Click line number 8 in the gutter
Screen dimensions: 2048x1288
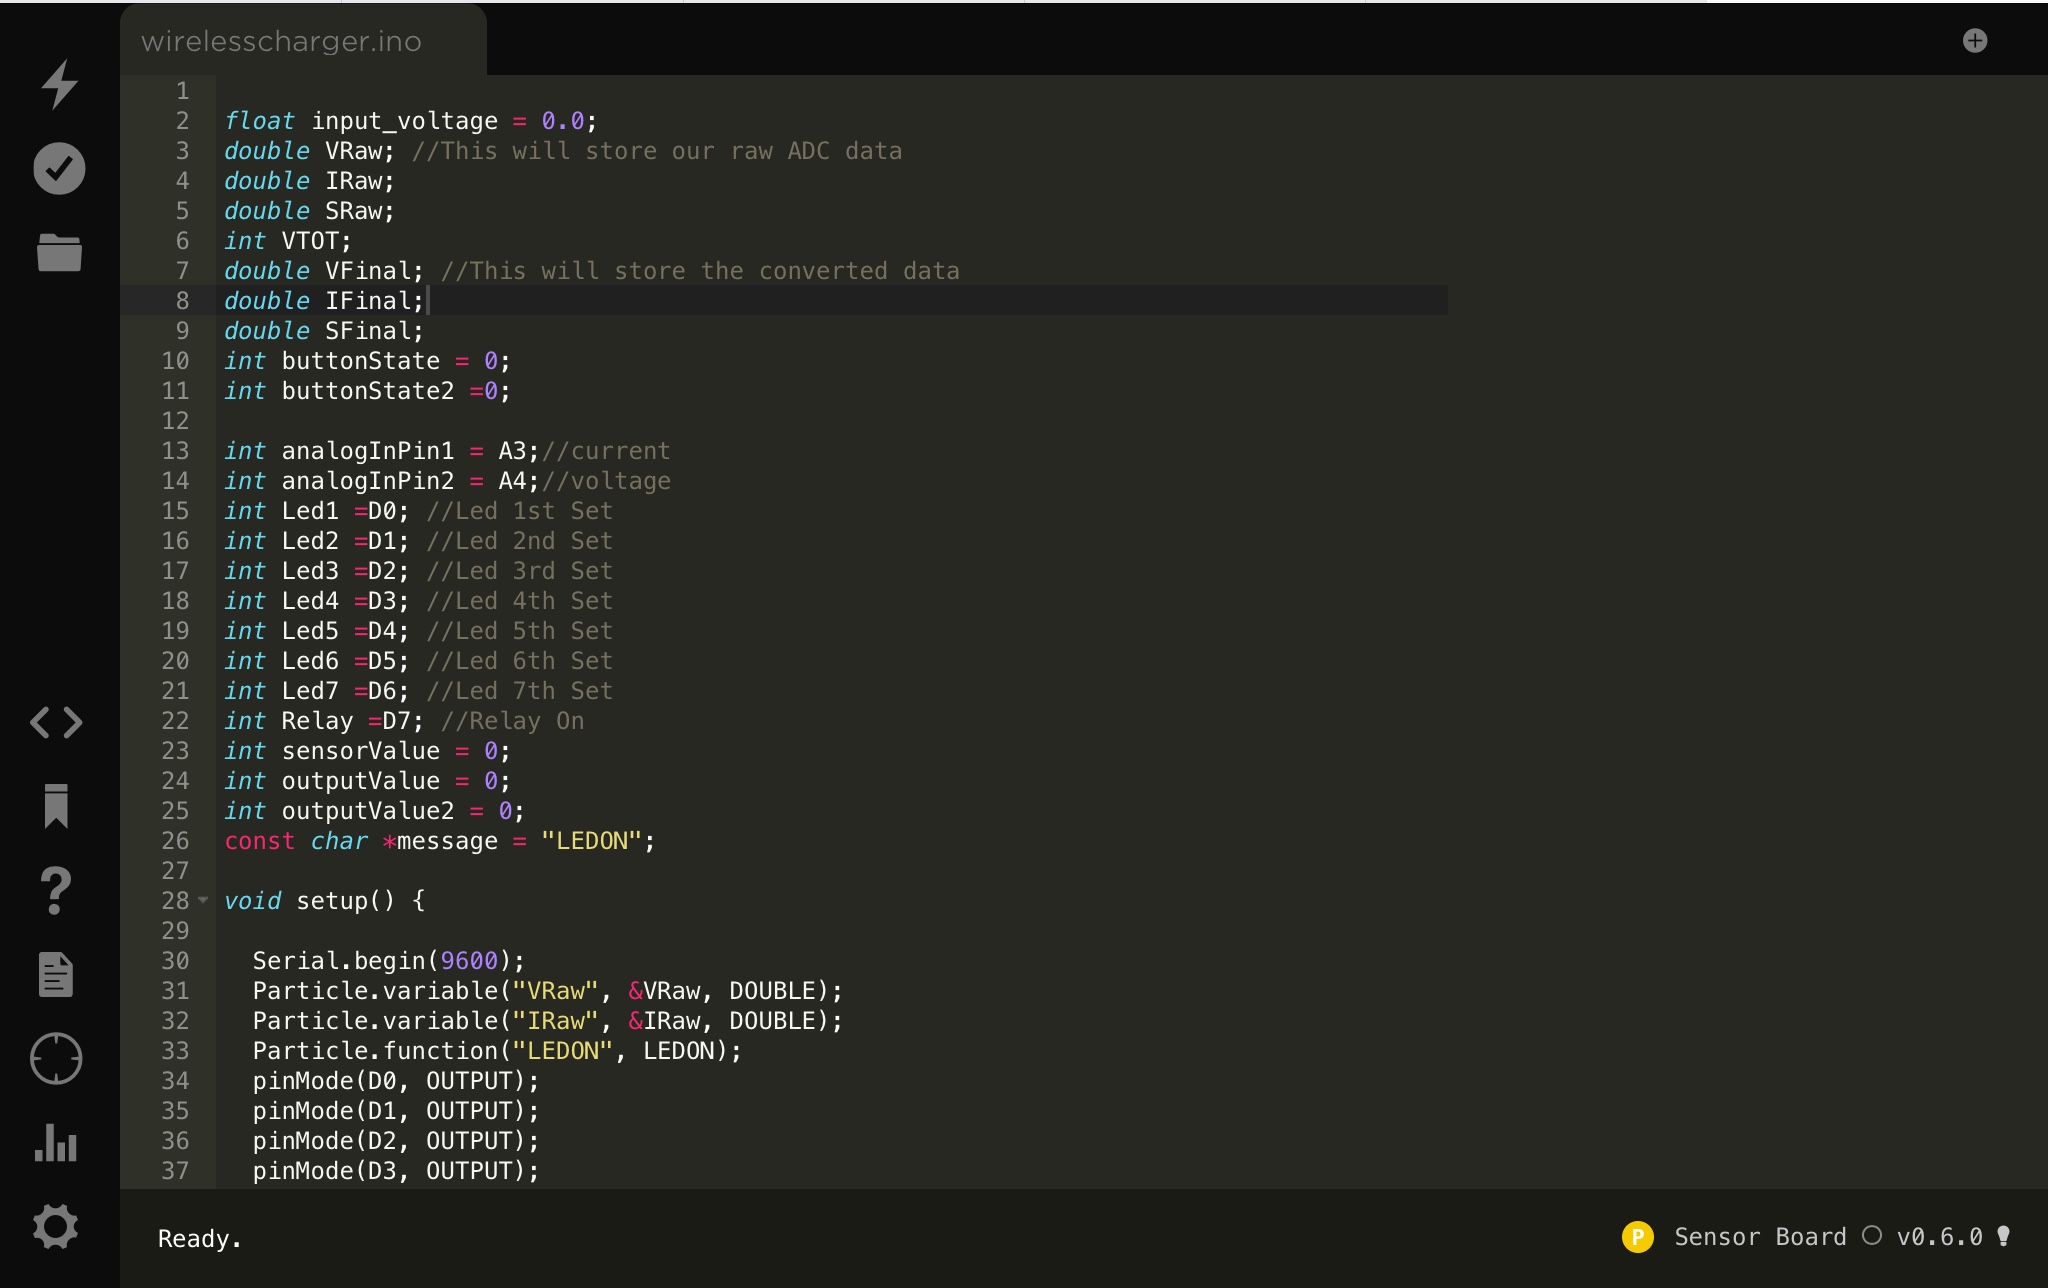pos(182,300)
